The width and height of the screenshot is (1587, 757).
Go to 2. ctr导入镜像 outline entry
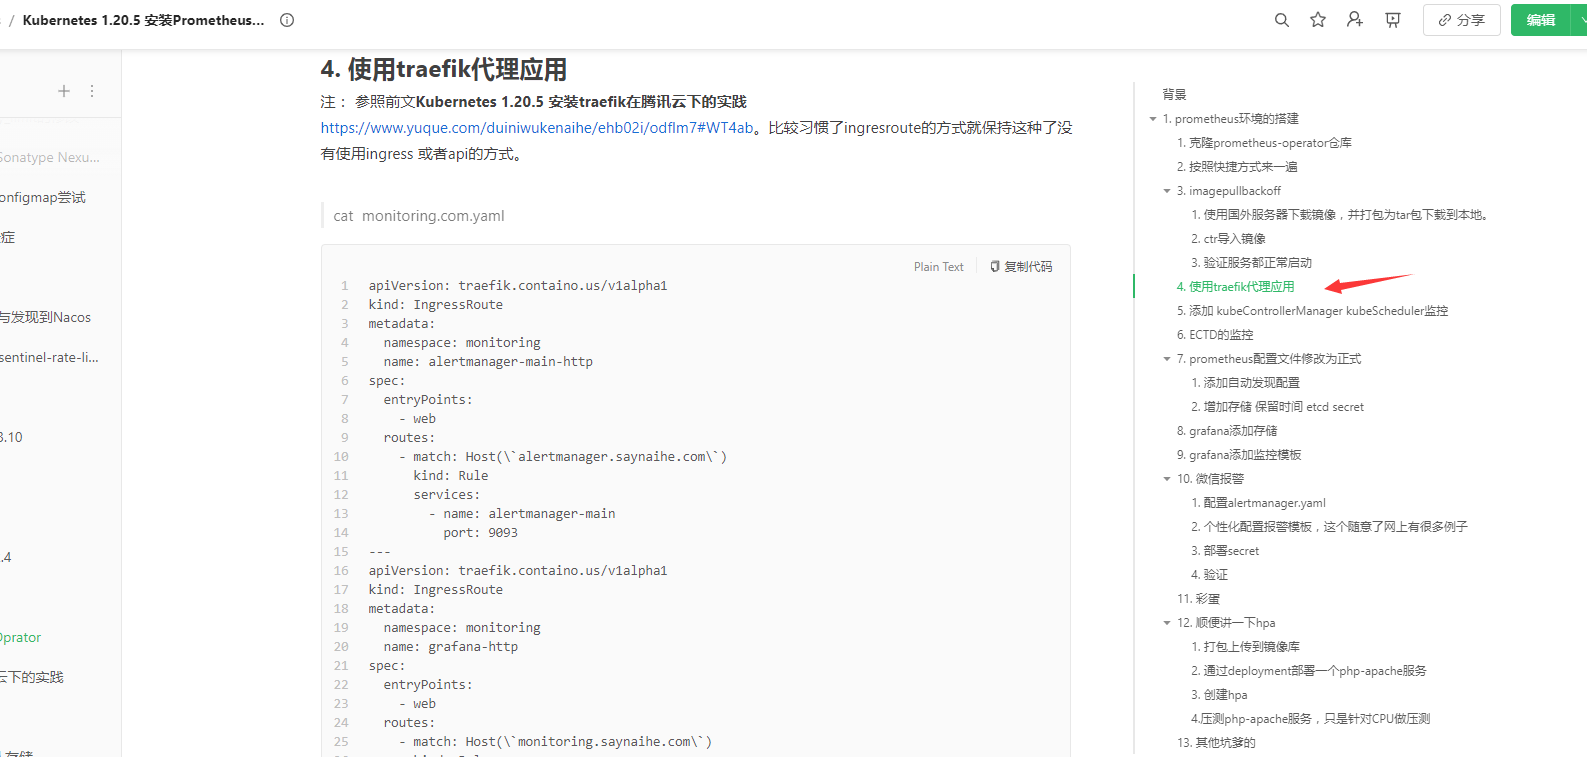pos(1228,239)
